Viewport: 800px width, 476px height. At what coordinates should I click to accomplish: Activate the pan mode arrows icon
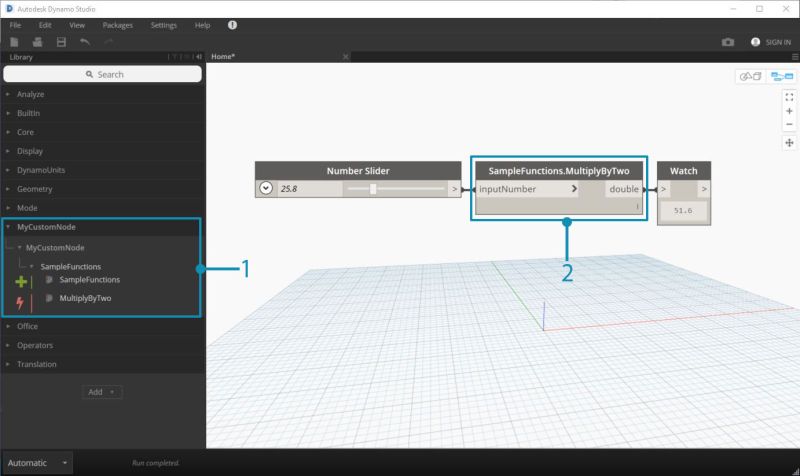coord(789,143)
